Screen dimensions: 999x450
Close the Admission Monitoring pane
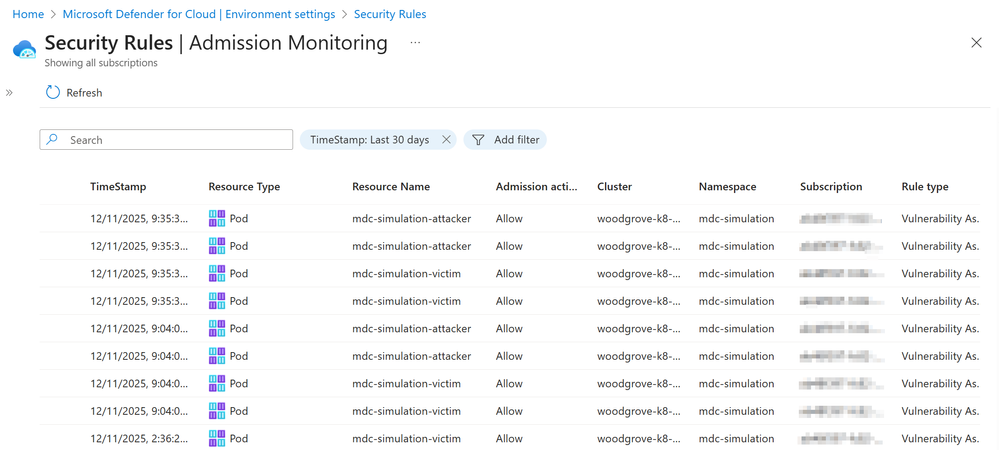click(976, 43)
